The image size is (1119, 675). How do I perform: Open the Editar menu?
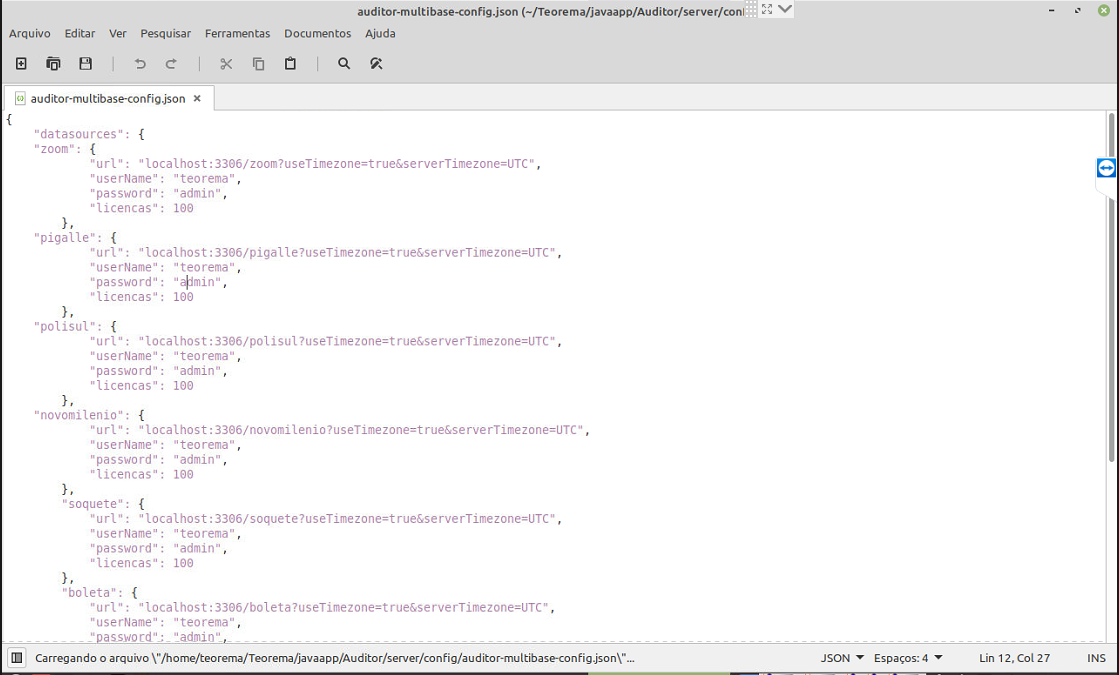(80, 34)
